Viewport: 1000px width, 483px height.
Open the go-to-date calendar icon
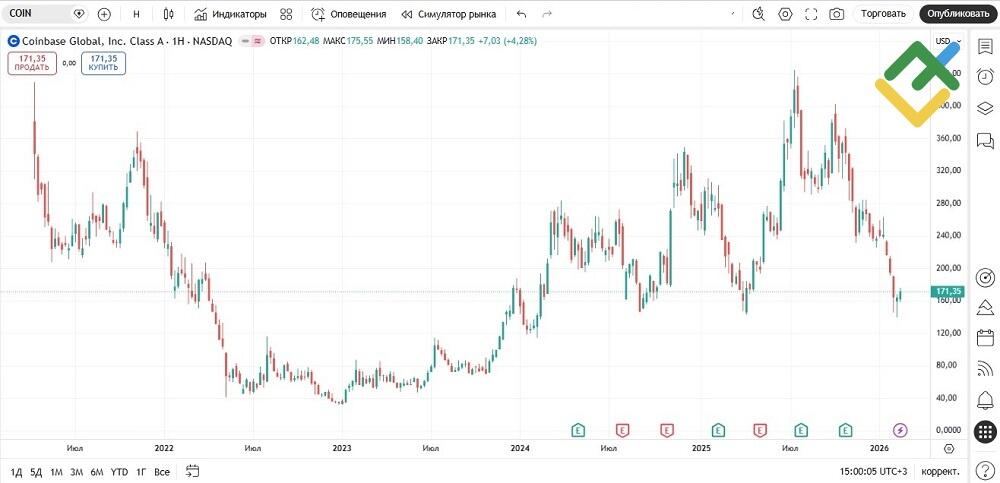pos(193,472)
